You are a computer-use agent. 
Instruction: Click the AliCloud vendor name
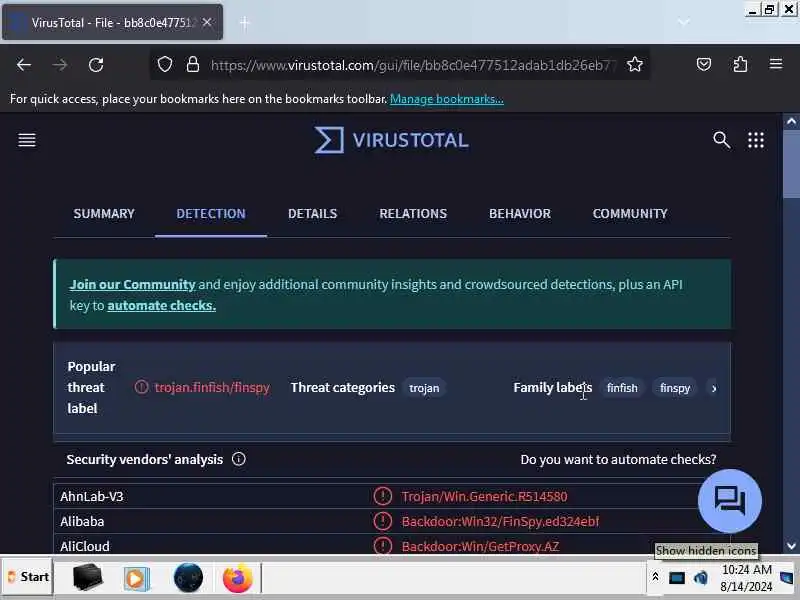coord(85,546)
